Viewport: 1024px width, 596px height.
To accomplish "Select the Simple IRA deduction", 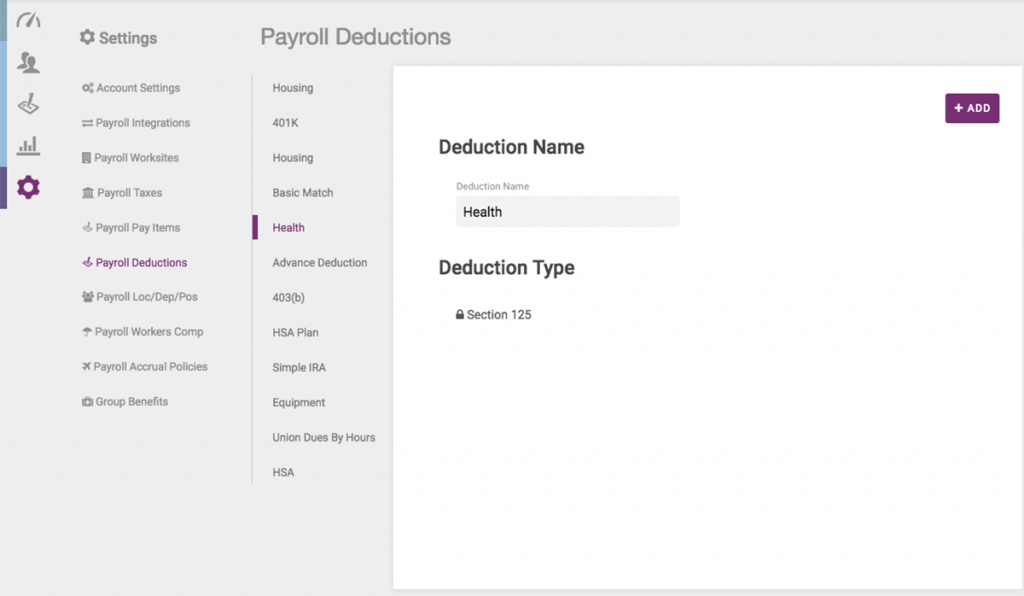I will point(299,368).
